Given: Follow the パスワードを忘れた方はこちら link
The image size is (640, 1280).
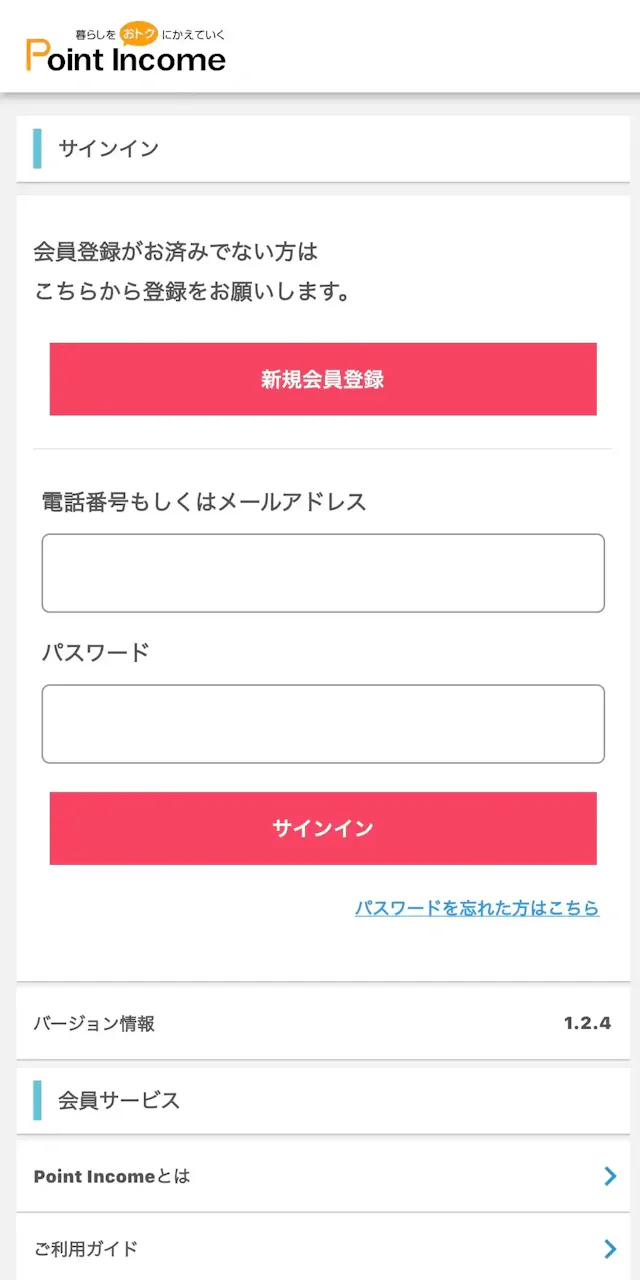Looking at the screenshot, I should point(477,908).
